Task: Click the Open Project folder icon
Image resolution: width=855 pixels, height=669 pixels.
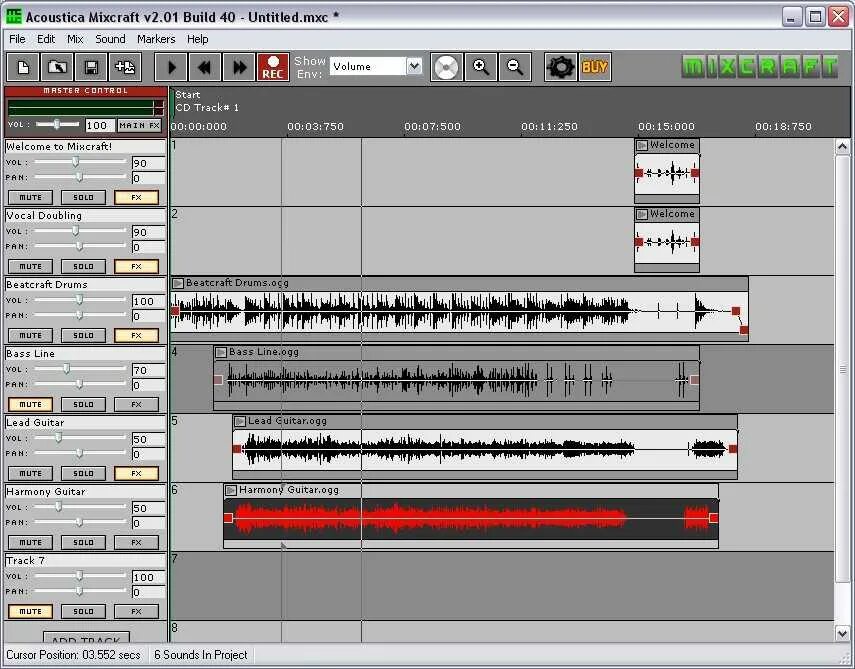Action: [x=57, y=67]
